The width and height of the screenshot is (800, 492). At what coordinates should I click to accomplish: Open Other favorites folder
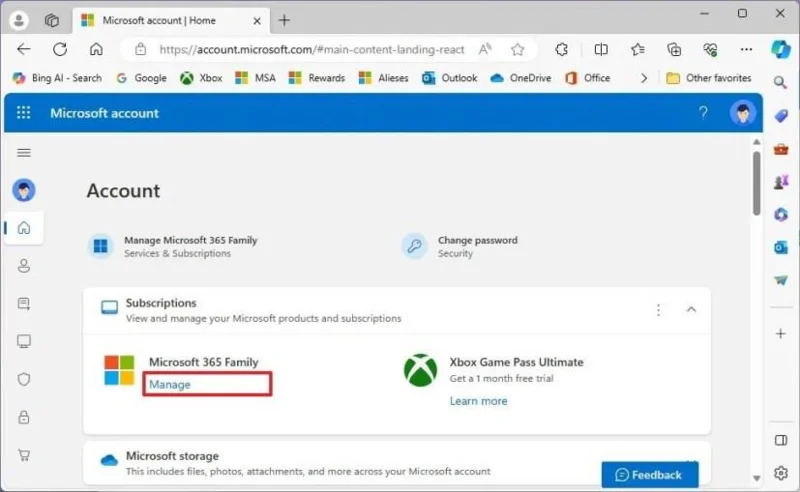(x=709, y=78)
